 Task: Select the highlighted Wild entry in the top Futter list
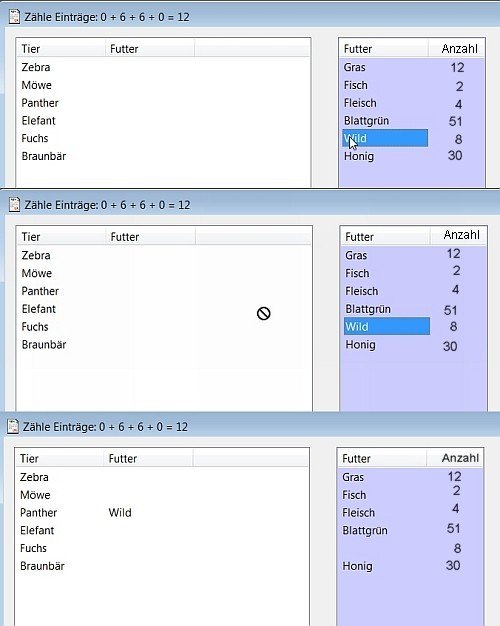385,138
